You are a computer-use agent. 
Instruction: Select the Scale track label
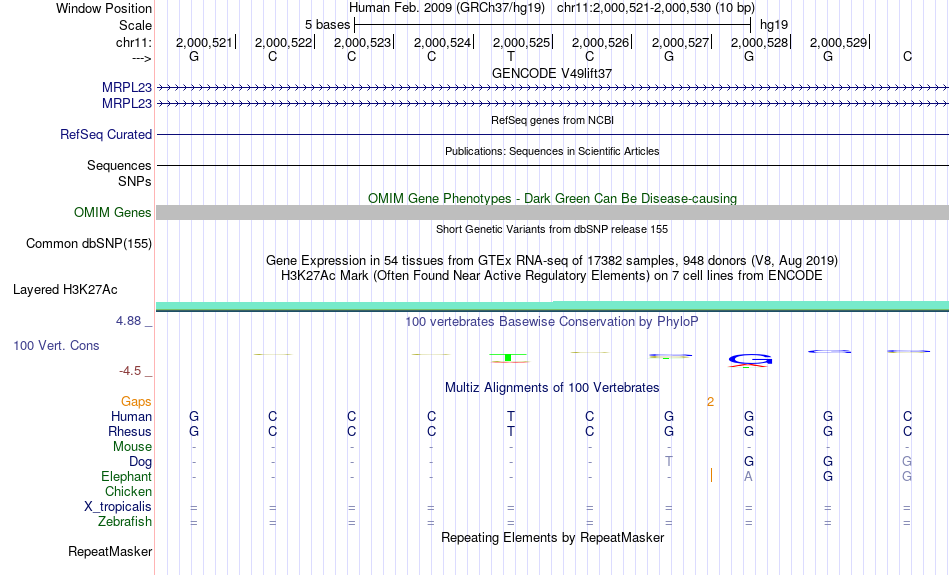[135, 25]
